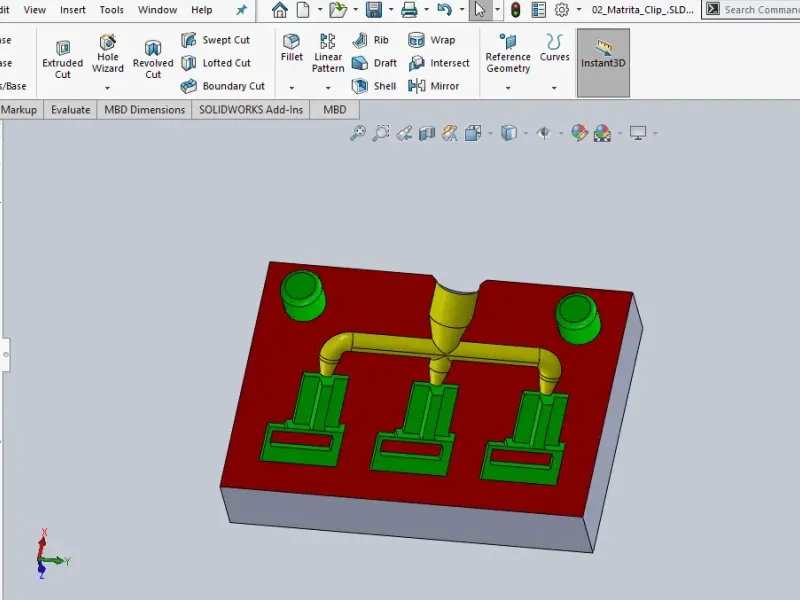This screenshot has height=600, width=800.
Task: Select the Extruded Cut tool
Action: (62, 60)
